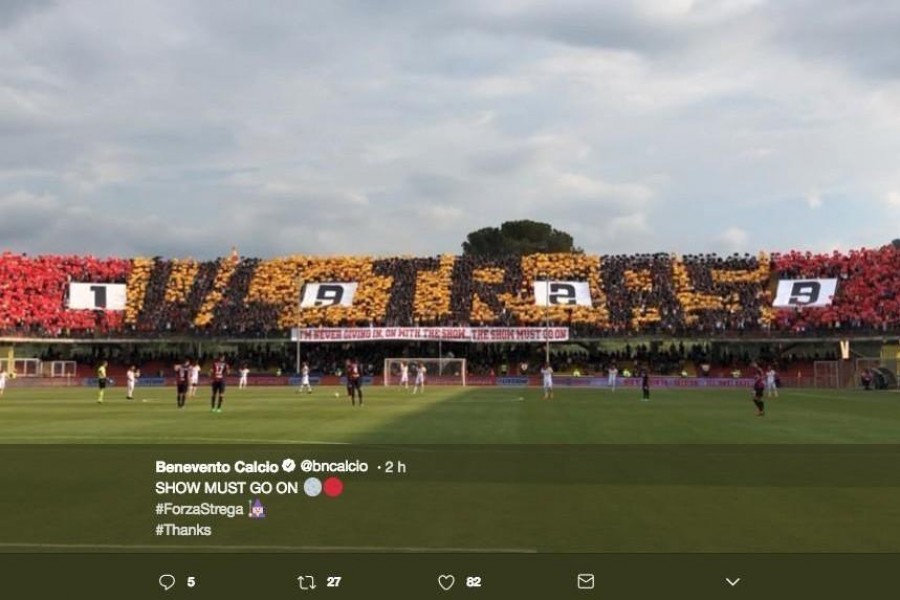Open the envelope direct message icon
Viewport: 900px width, 600px height.
coord(585,581)
